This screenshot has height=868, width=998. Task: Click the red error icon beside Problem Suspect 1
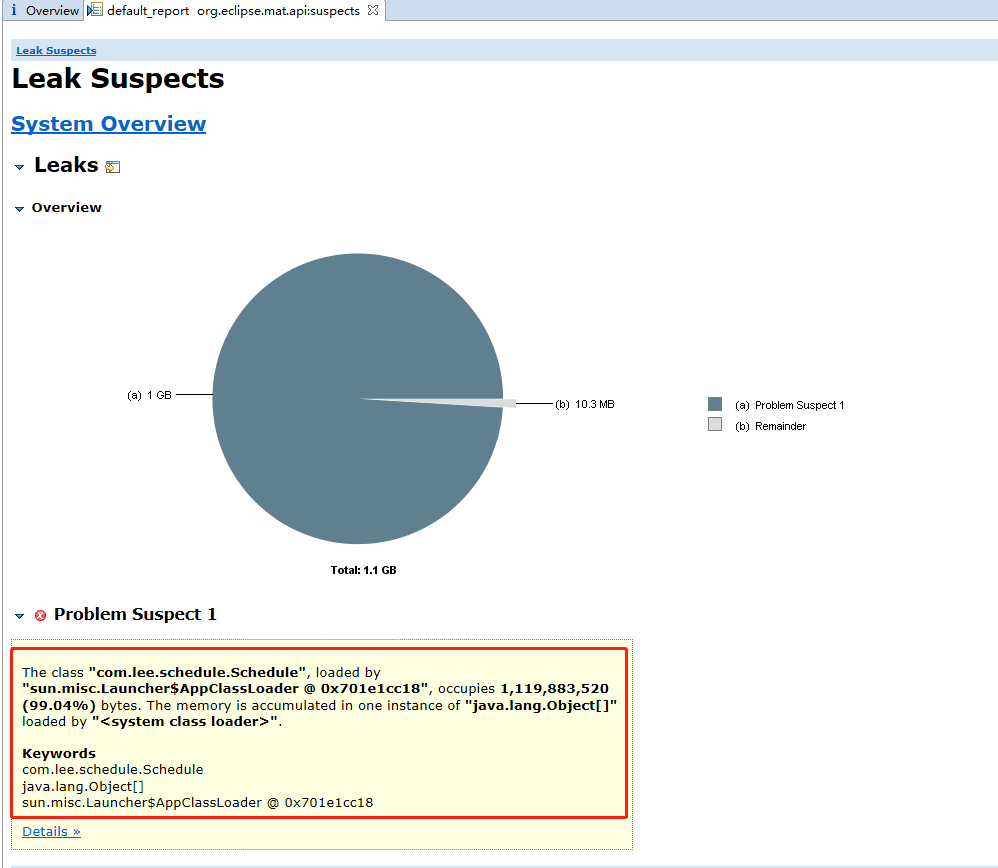click(x=40, y=615)
